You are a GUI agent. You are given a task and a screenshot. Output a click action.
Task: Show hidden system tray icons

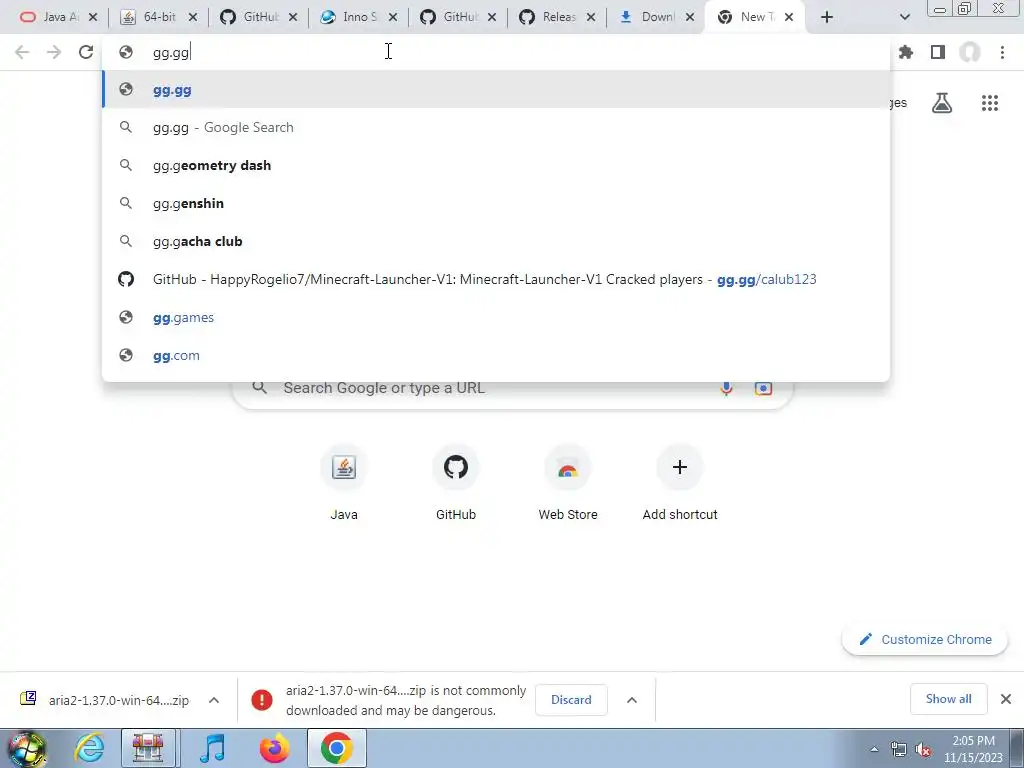coord(874,750)
